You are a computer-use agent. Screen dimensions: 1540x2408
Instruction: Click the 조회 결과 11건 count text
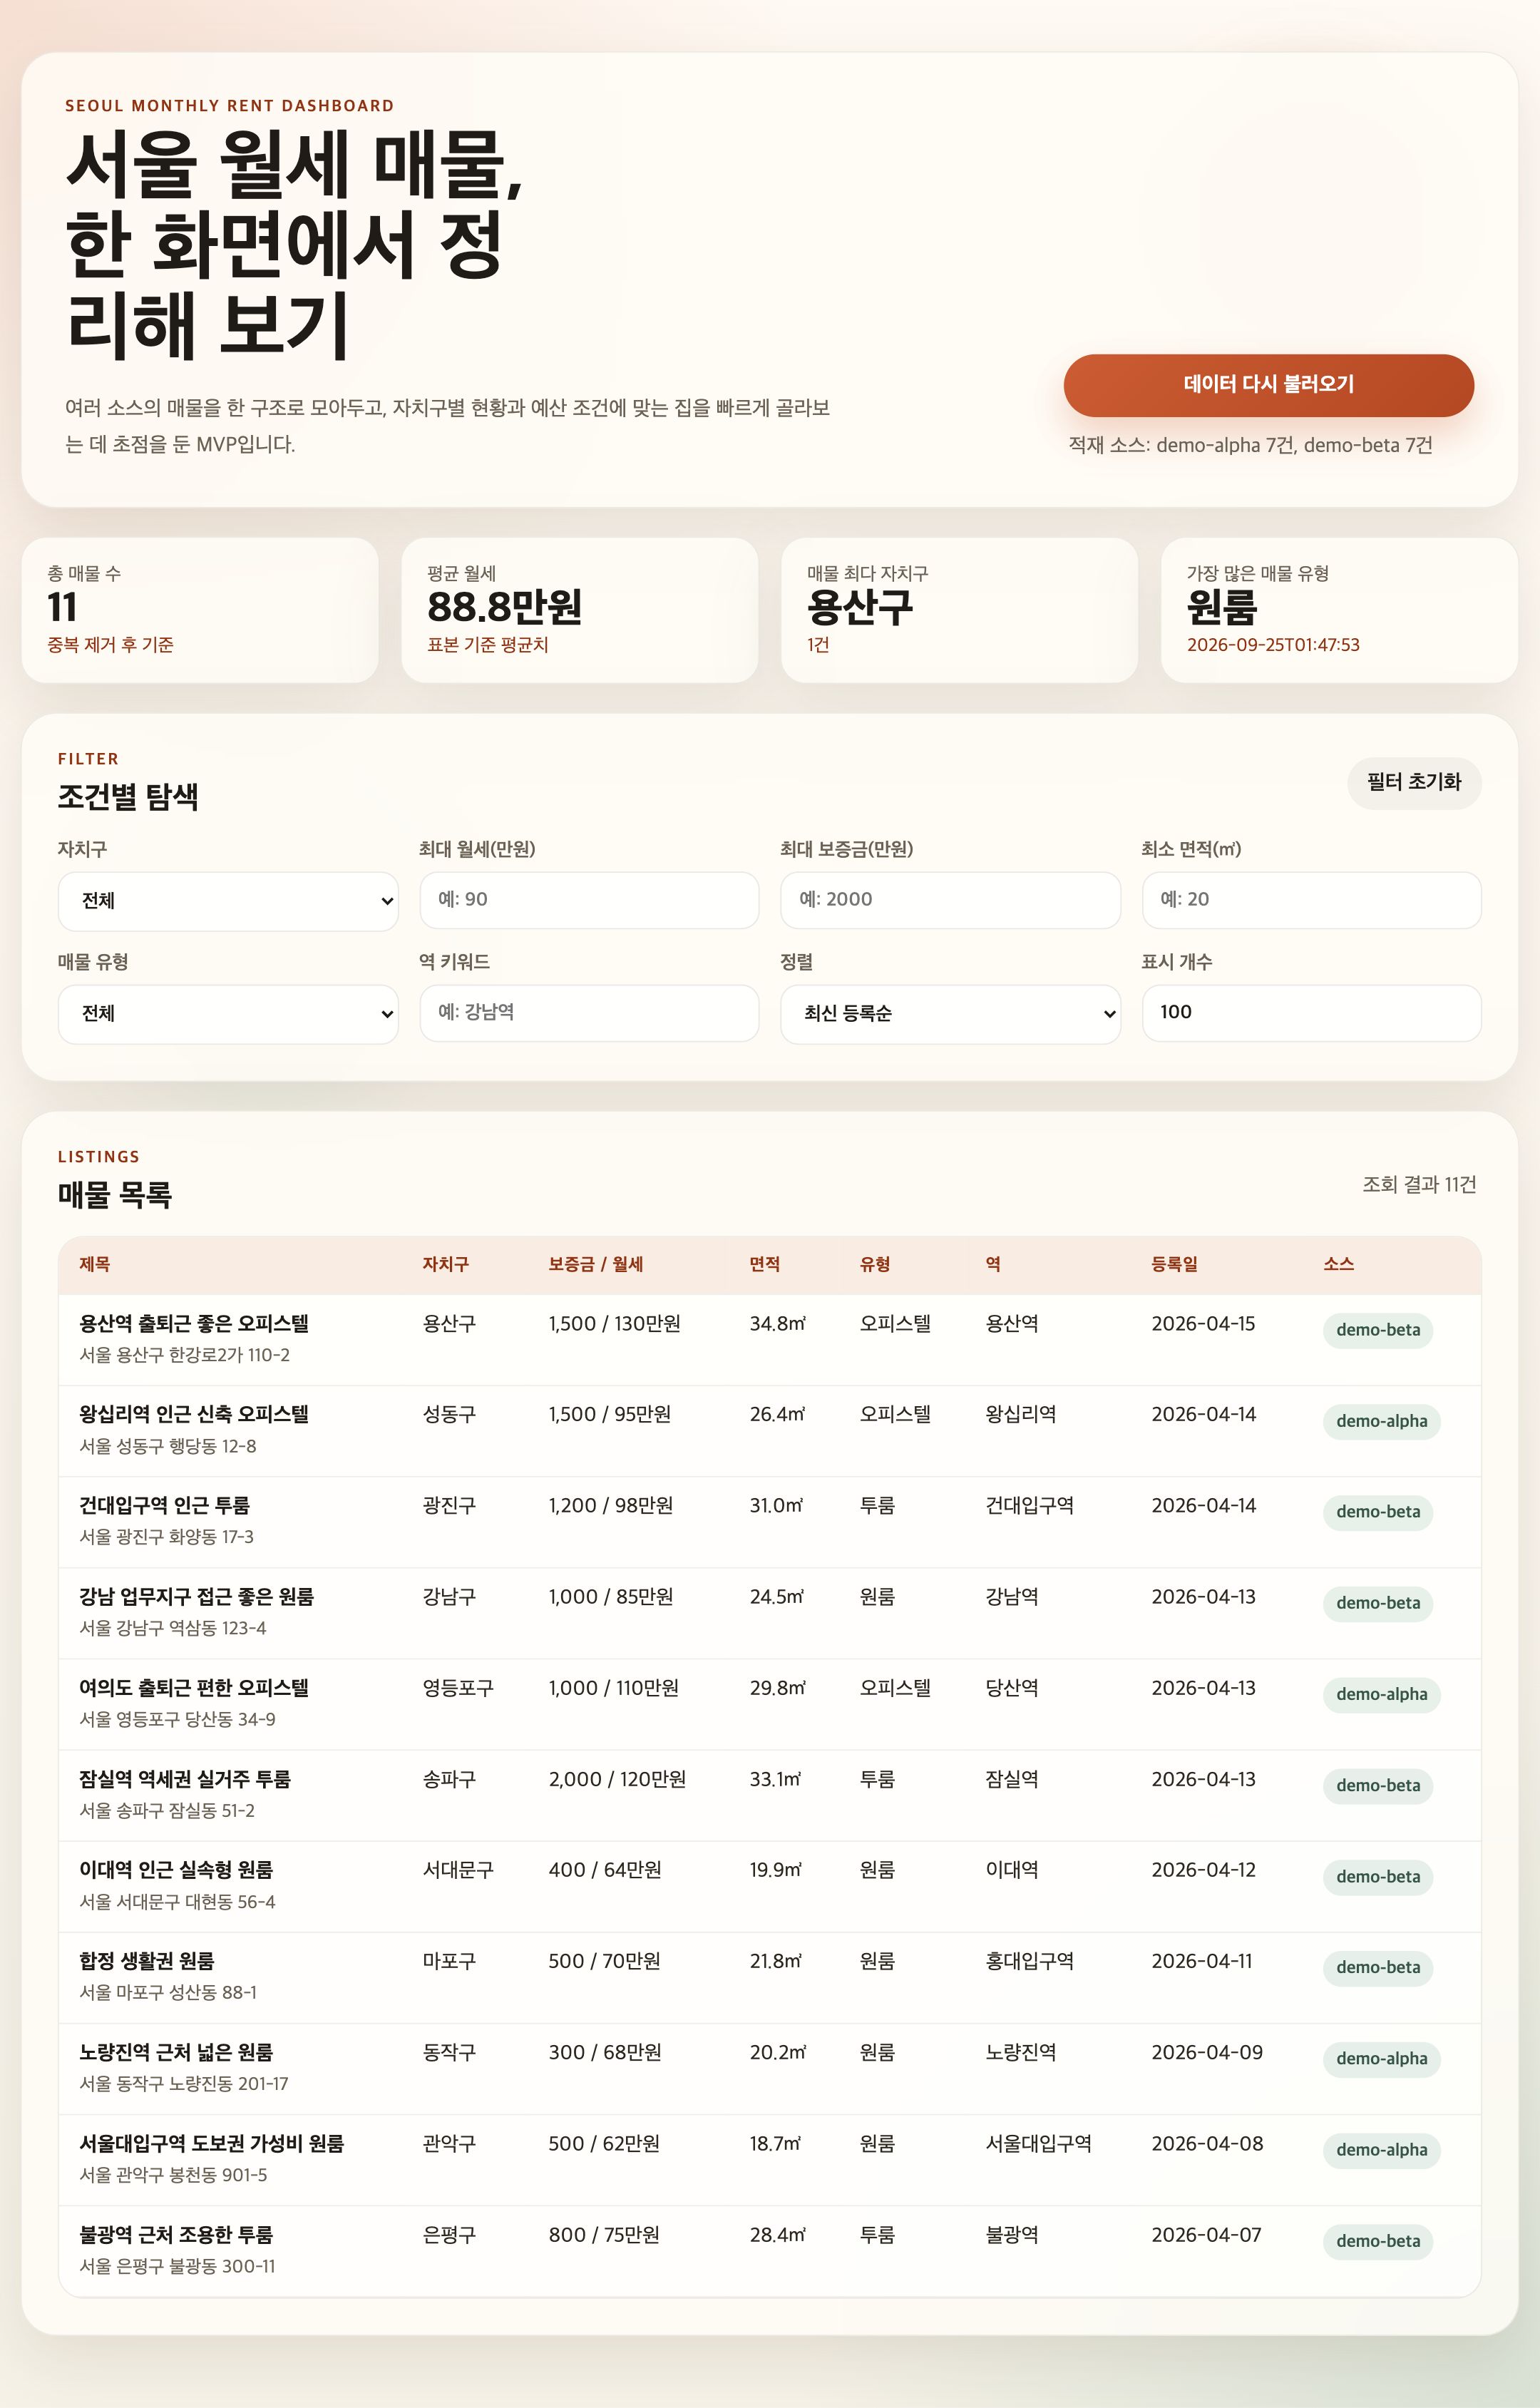pyautogui.click(x=1419, y=1185)
